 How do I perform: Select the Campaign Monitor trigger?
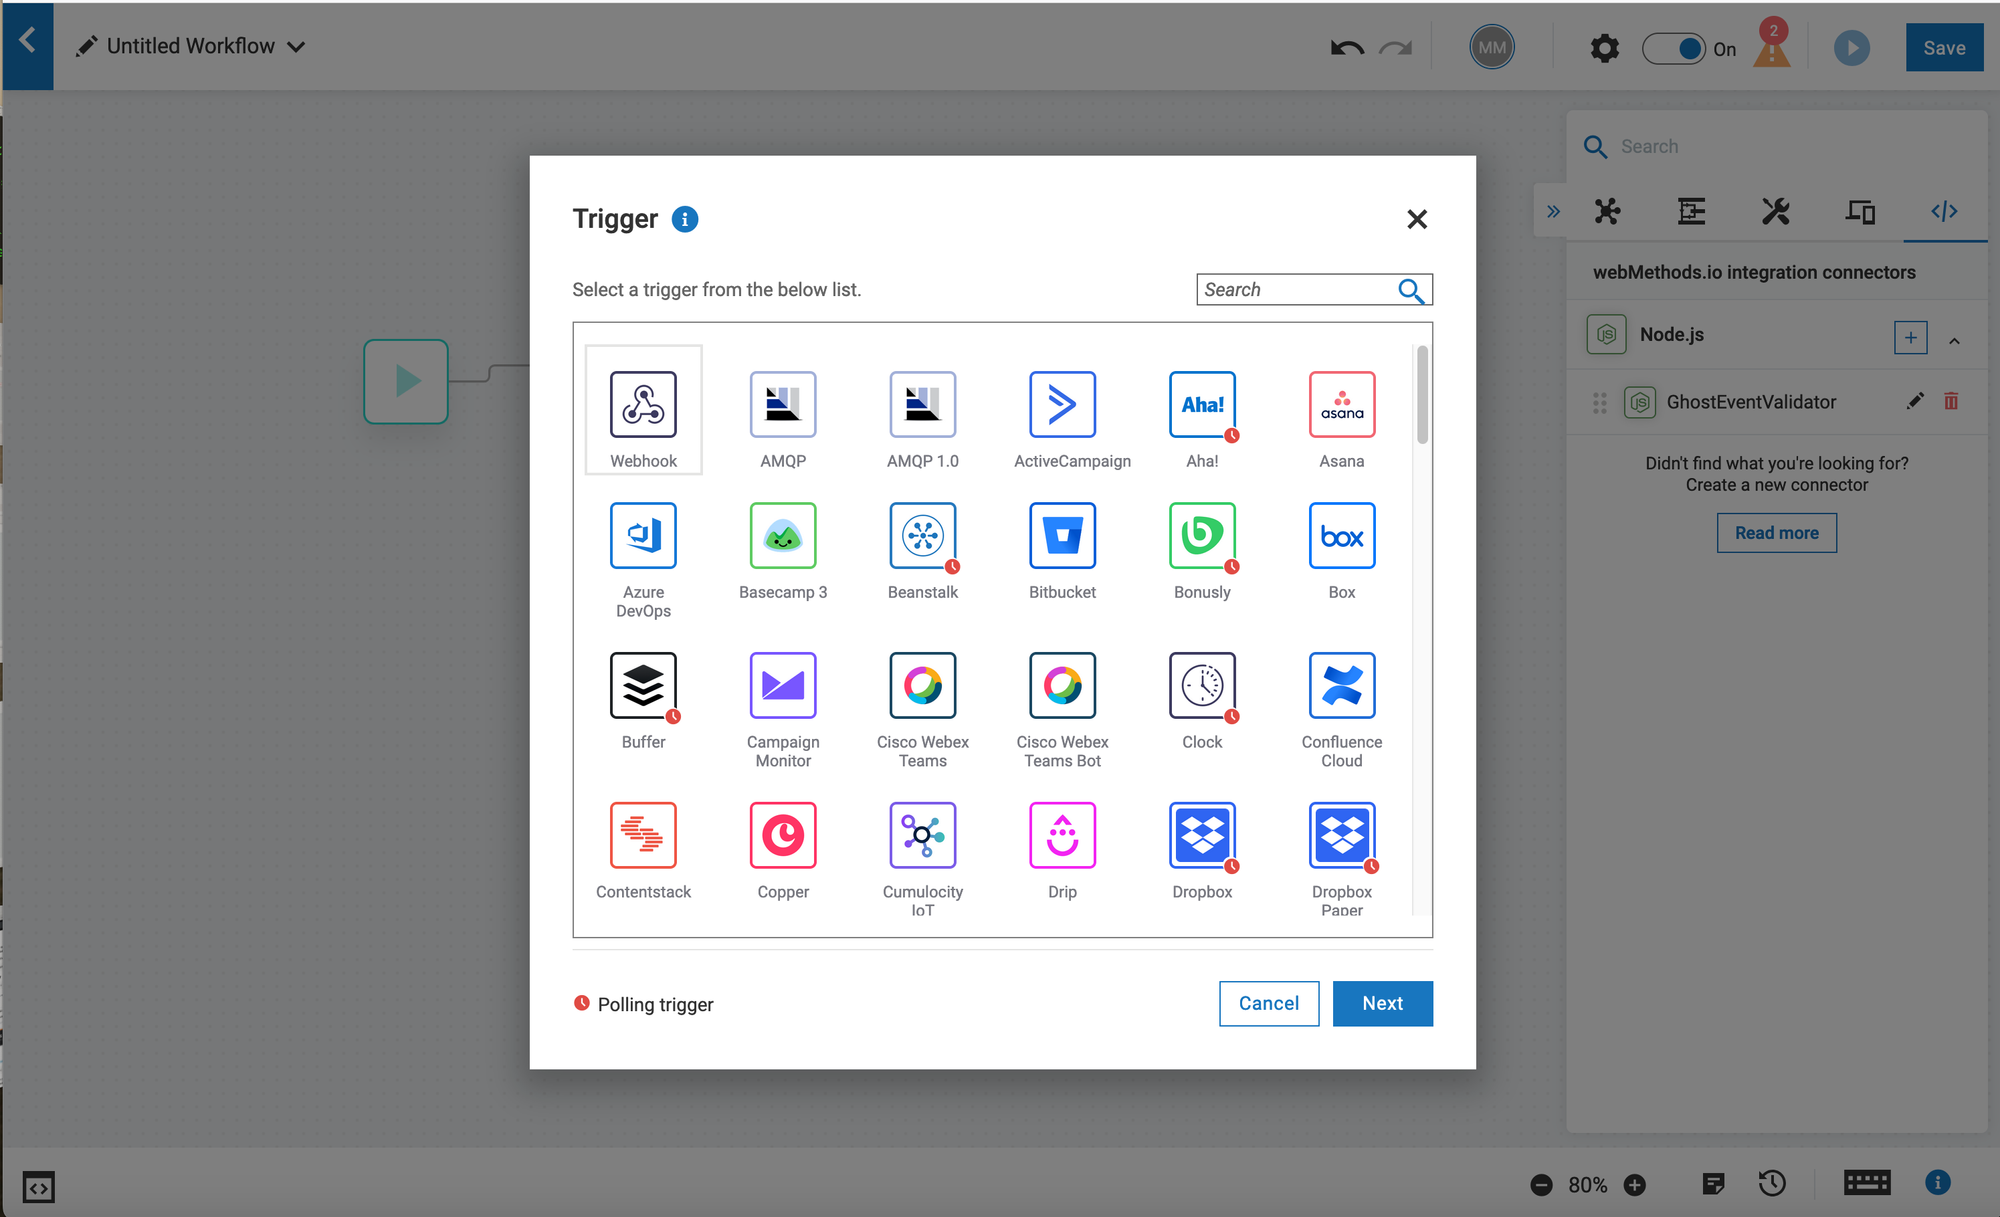[x=783, y=685]
